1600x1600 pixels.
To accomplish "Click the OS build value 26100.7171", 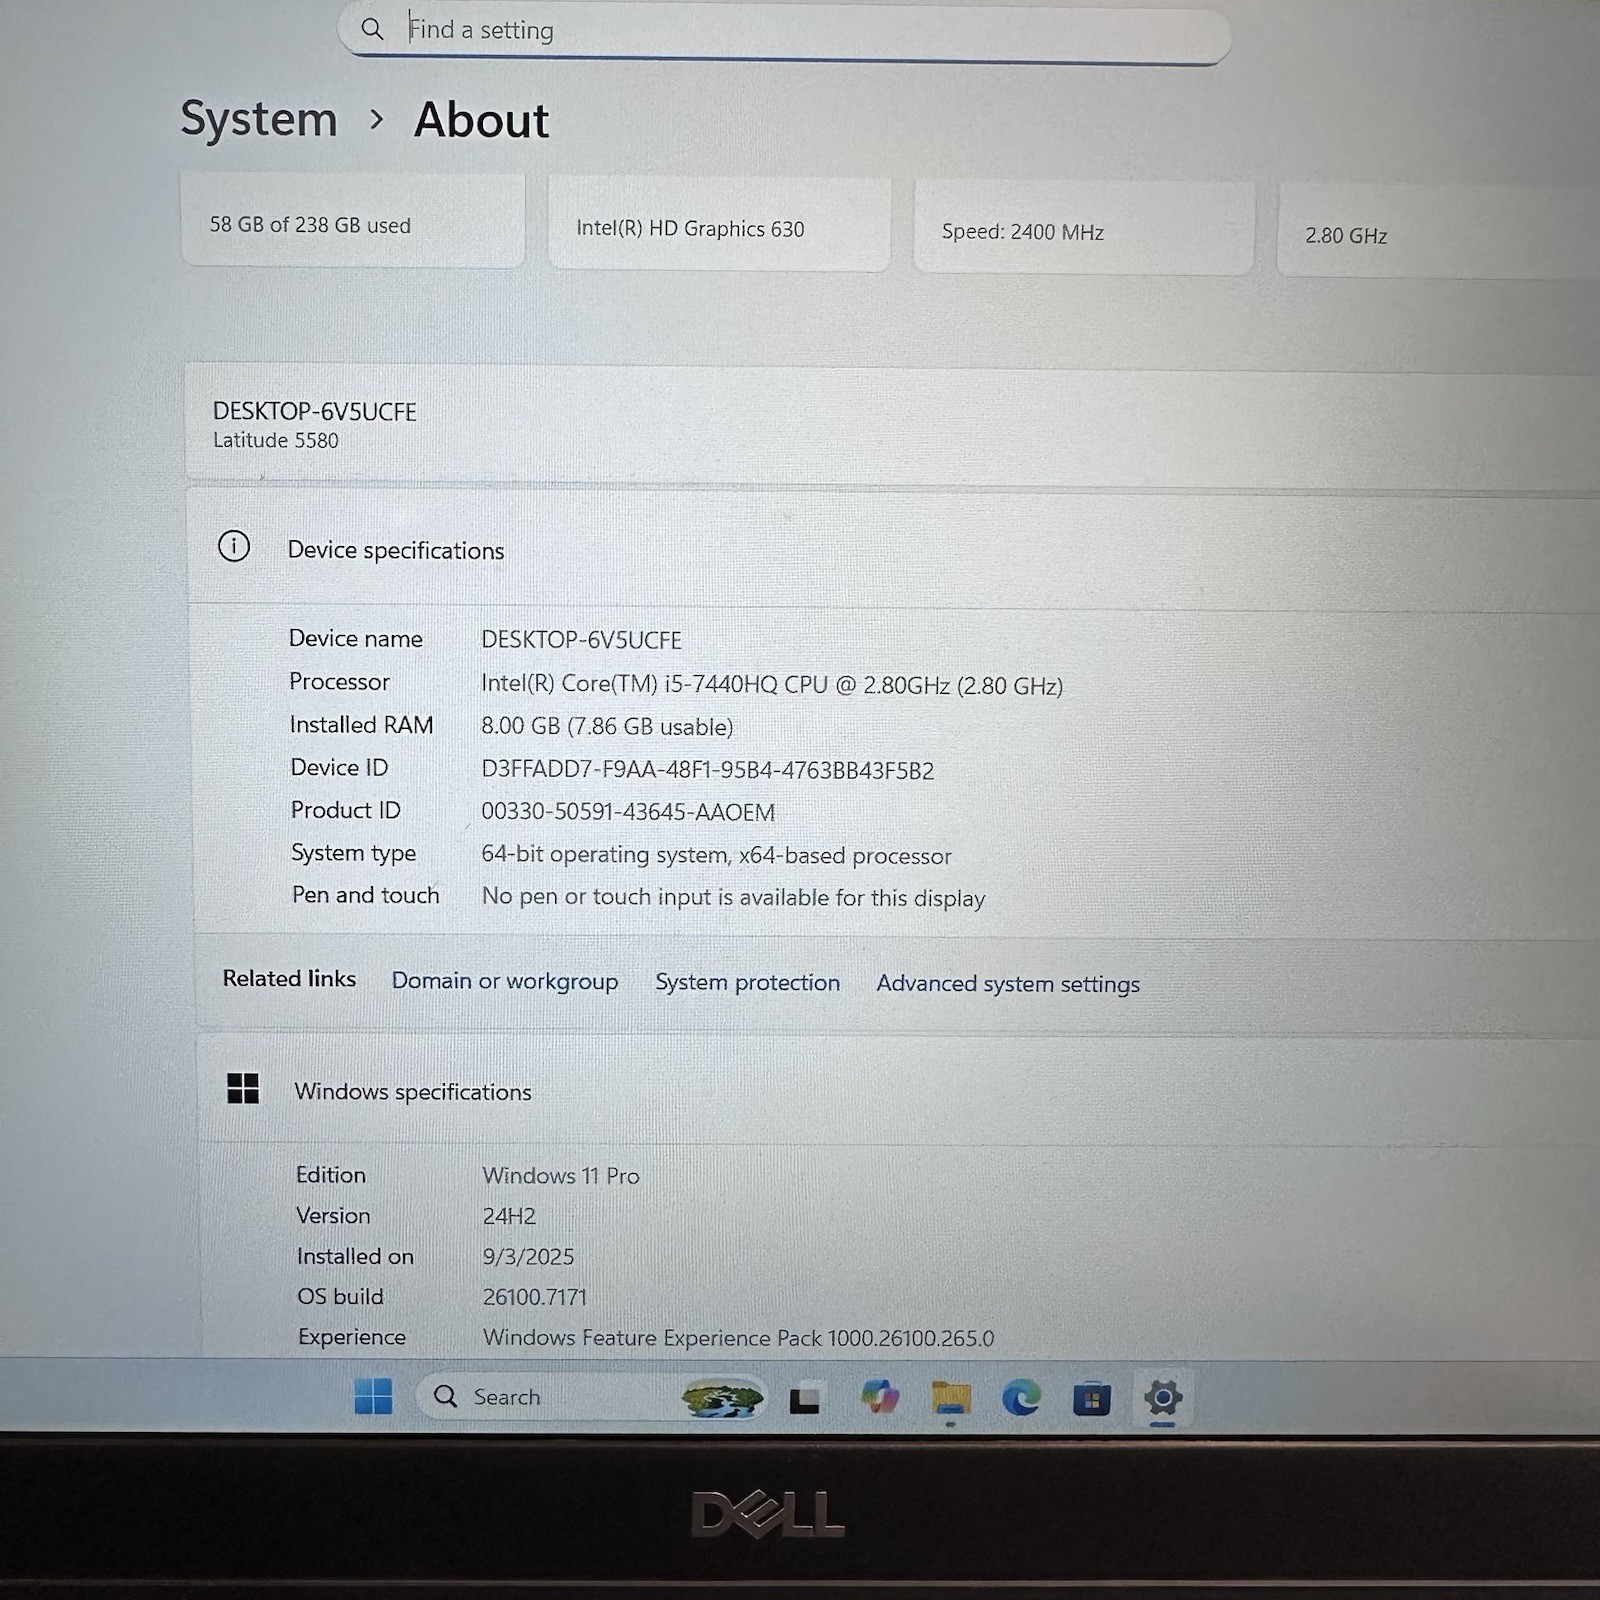I will (x=534, y=1297).
